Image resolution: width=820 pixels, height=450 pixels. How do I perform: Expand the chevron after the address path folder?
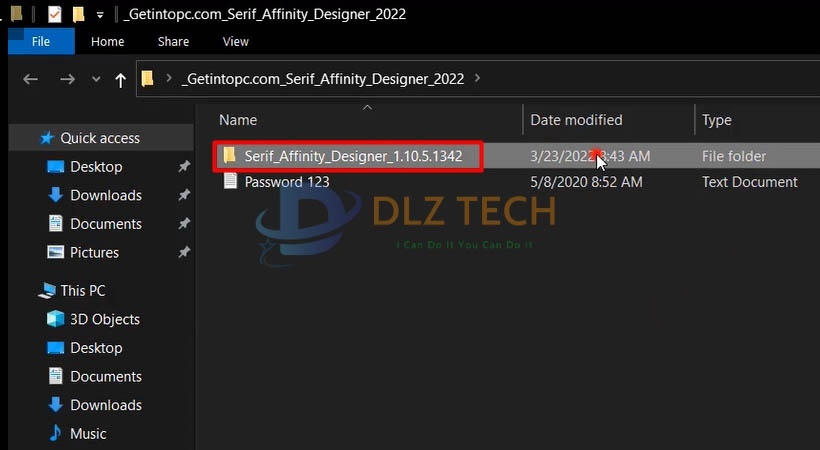click(x=477, y=78)
